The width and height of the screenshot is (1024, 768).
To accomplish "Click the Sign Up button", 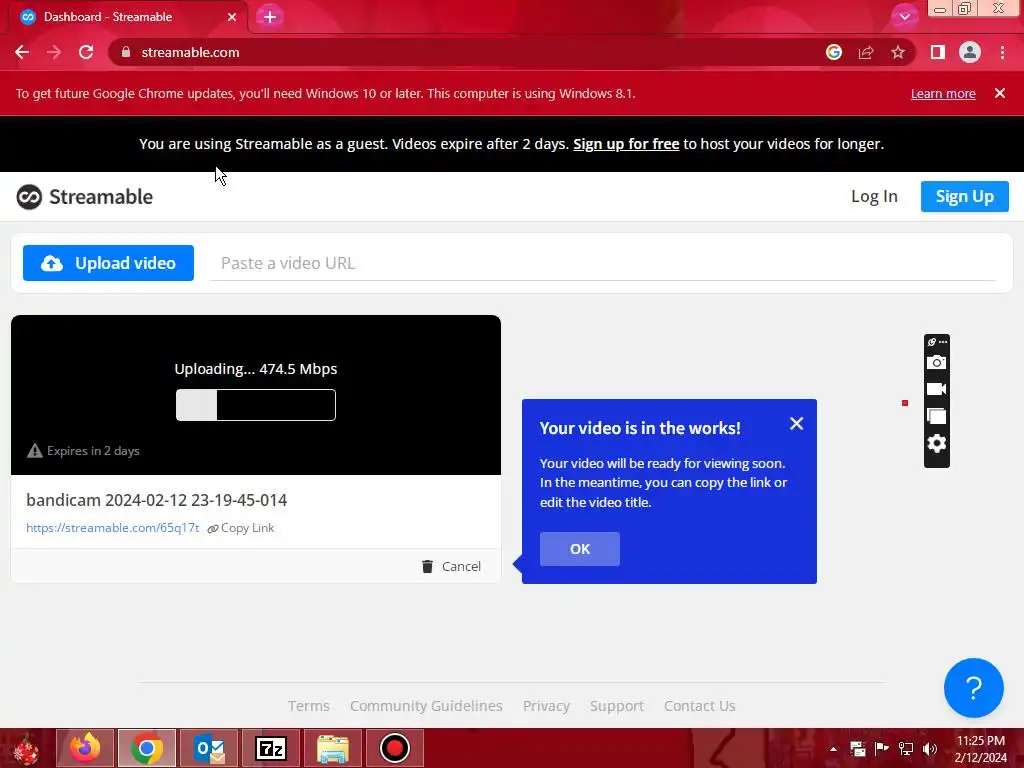I will 965,197.
